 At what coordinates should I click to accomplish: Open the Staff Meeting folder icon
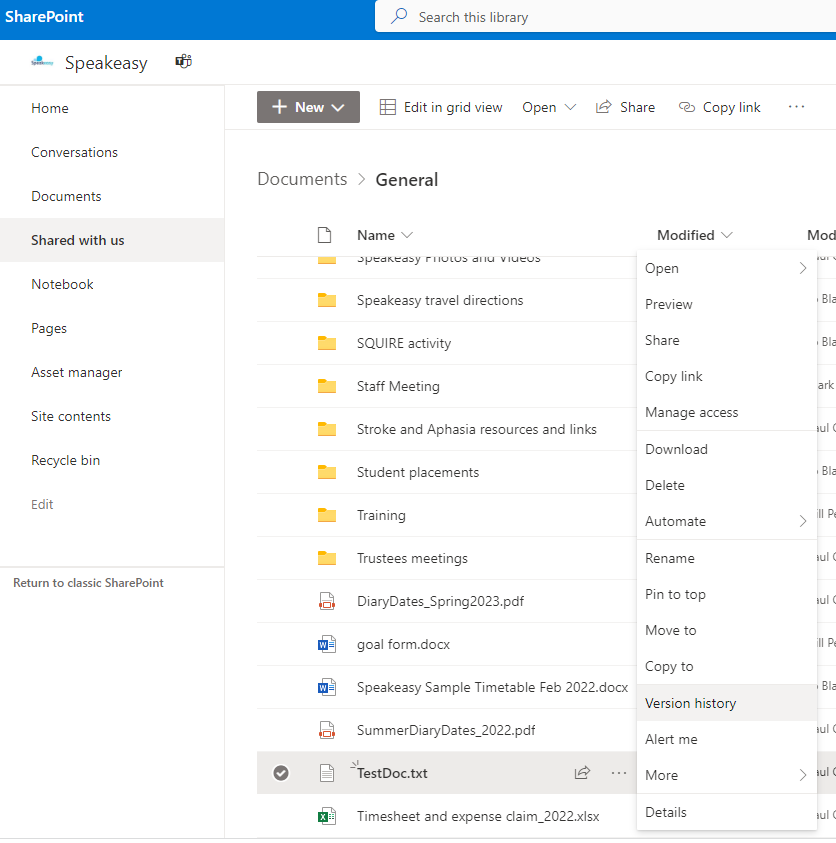[327, 386]
